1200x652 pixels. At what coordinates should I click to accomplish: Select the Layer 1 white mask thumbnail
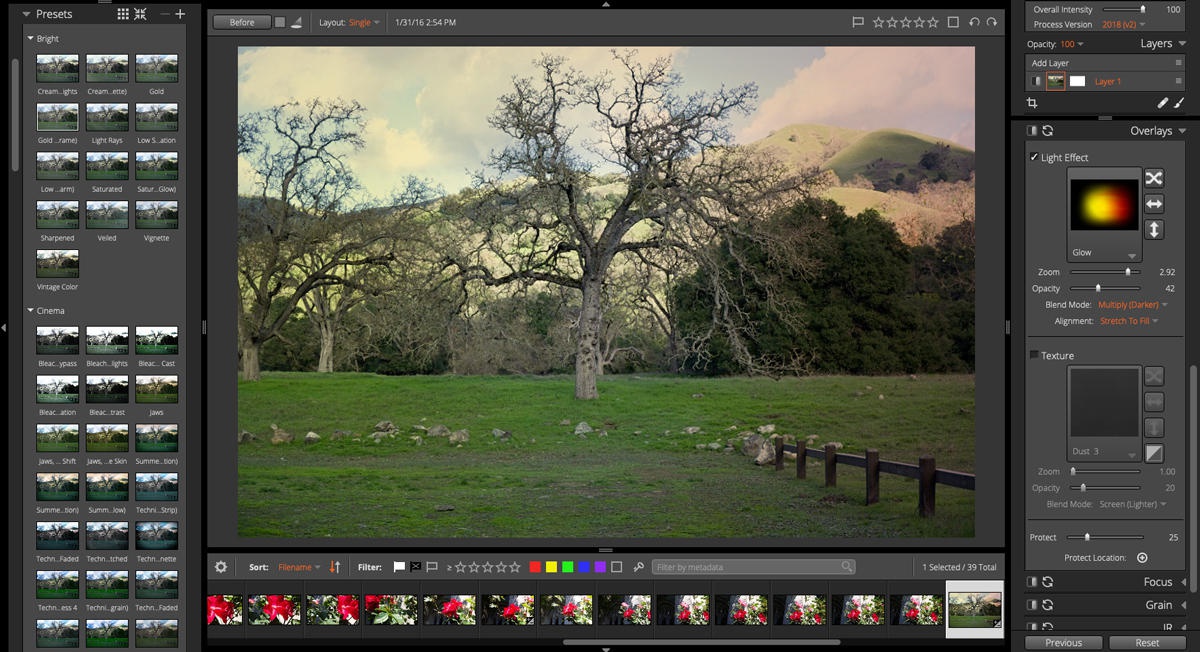1077,81
